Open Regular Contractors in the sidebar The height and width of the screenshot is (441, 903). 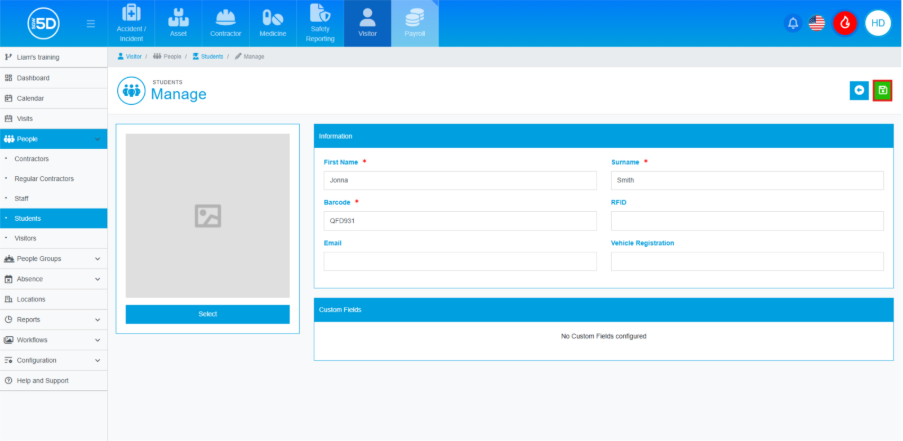tap(44, 178)
